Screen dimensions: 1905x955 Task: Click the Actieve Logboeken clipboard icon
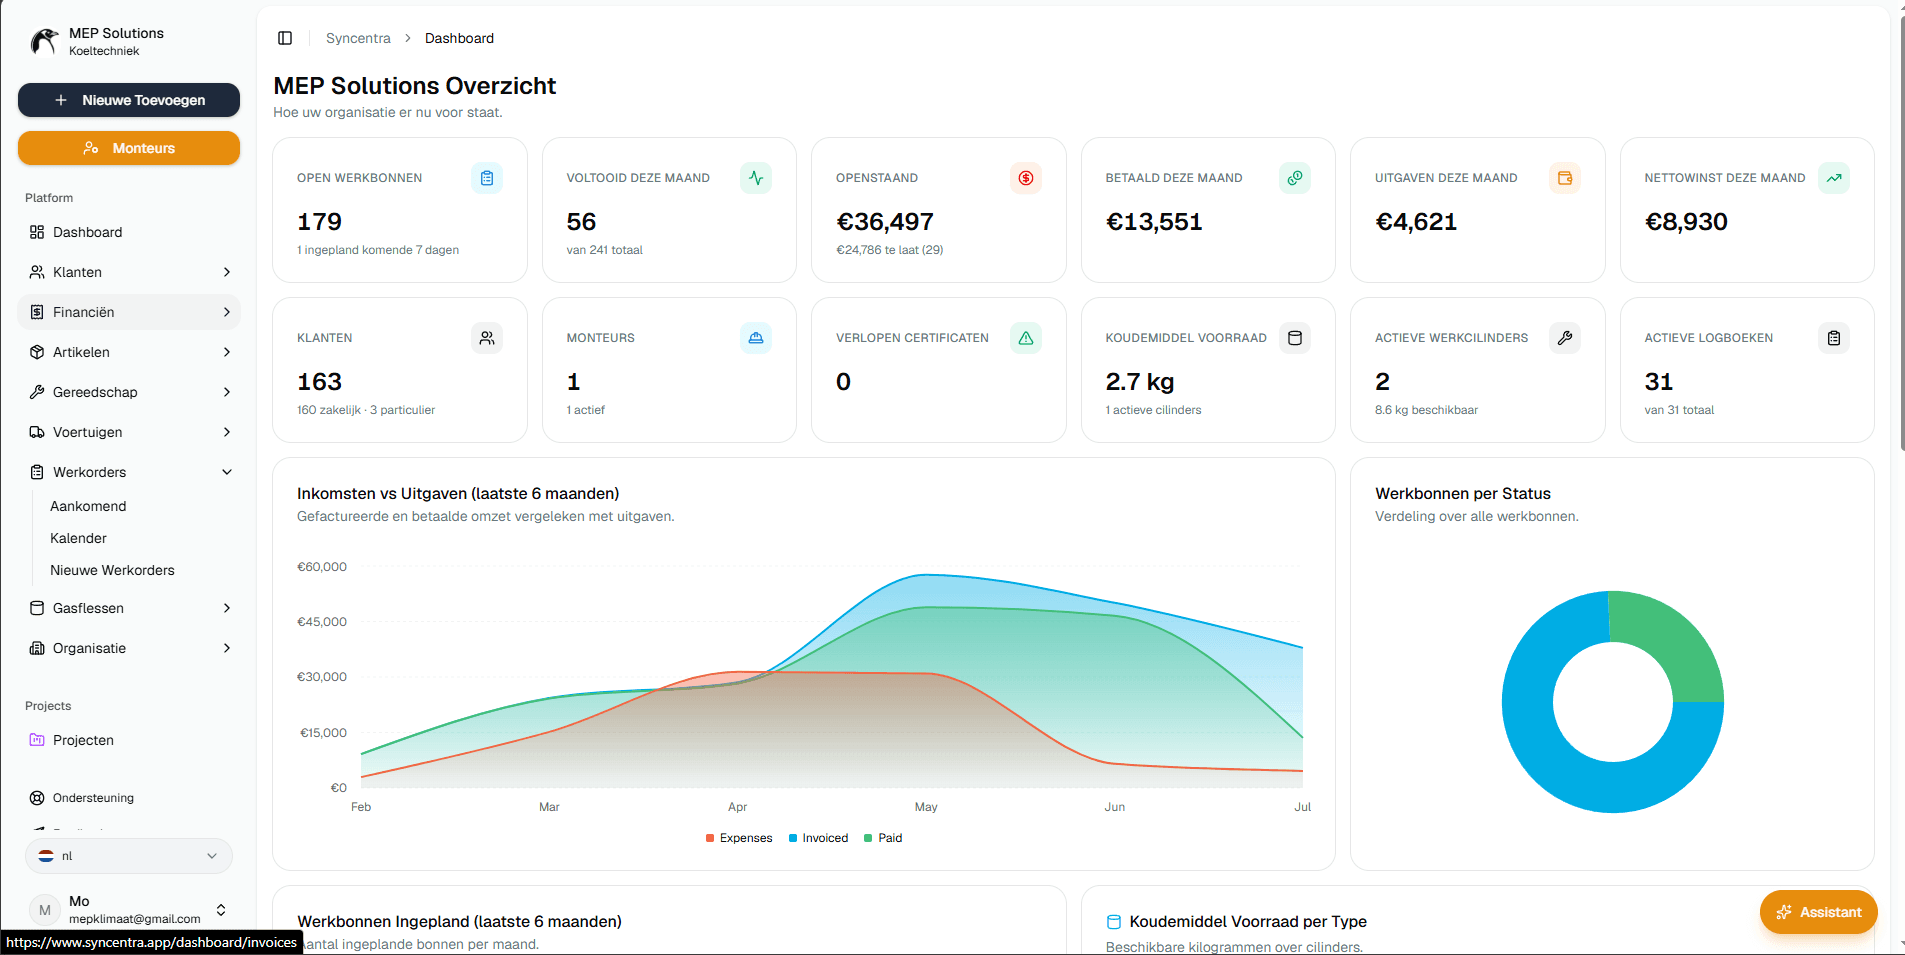pos(1834,338)
